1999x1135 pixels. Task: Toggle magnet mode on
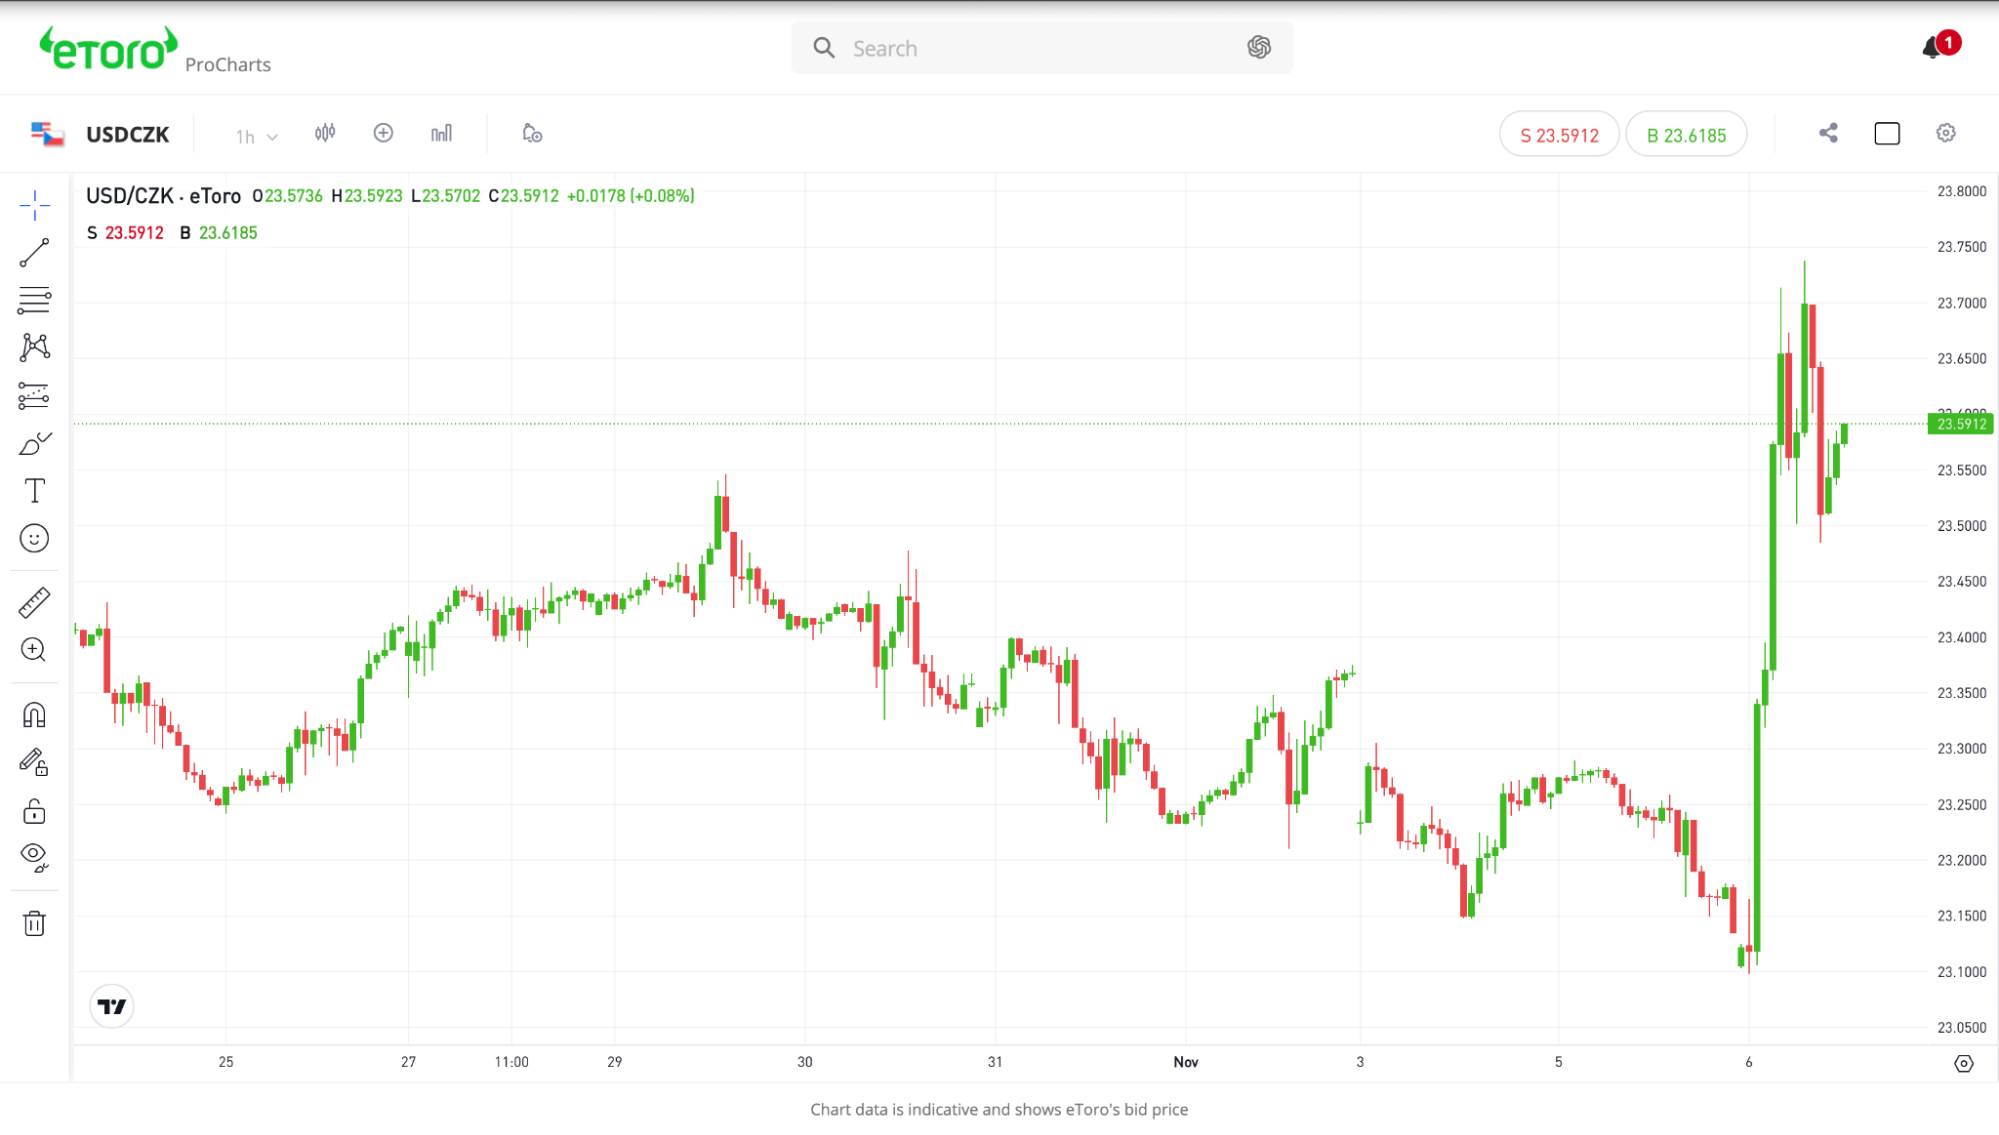click(x=34, y=715)
